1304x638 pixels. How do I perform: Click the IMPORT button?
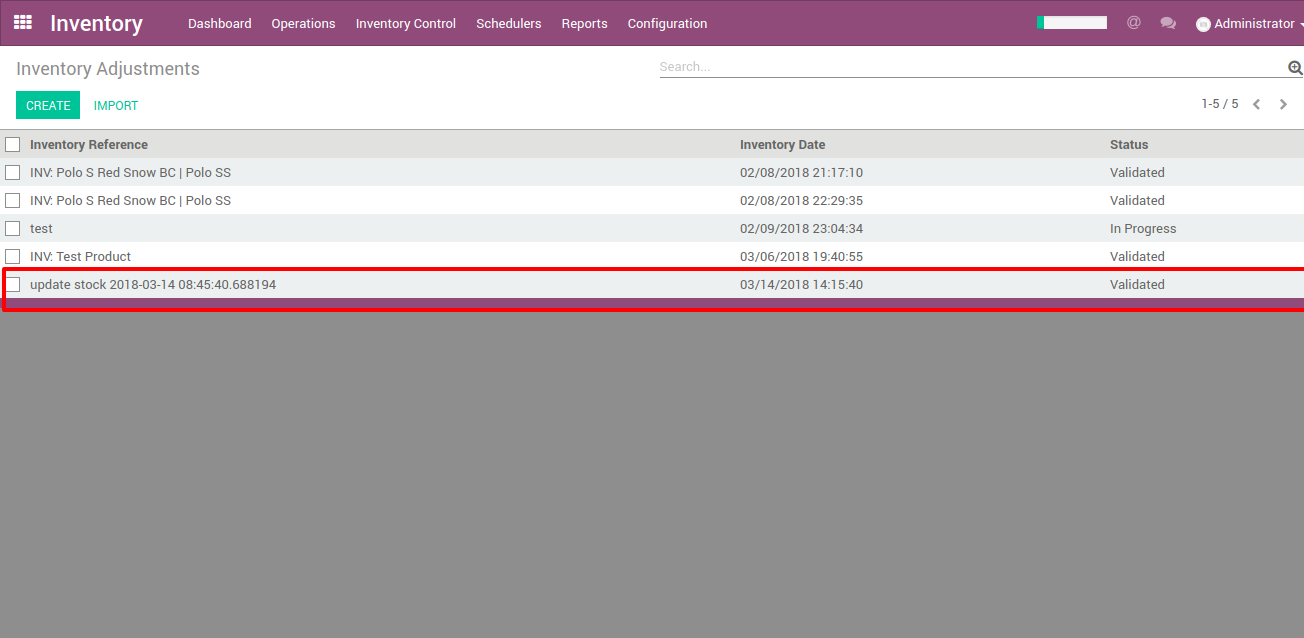tap(116, 105)
